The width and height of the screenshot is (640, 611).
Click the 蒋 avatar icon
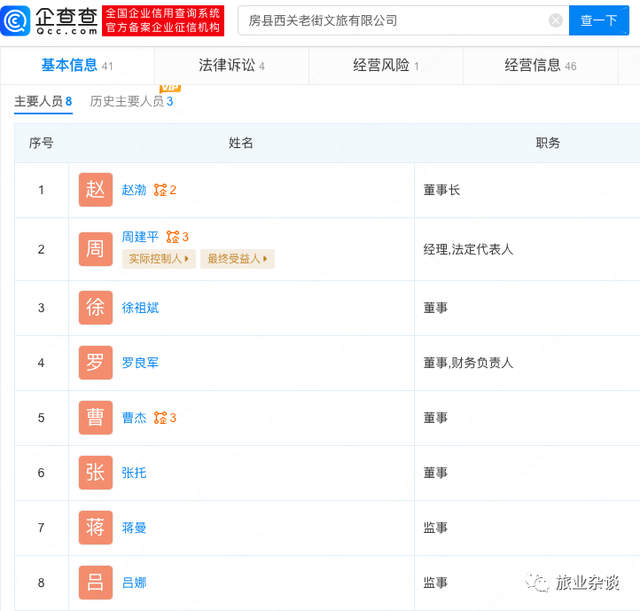(95, 527)
